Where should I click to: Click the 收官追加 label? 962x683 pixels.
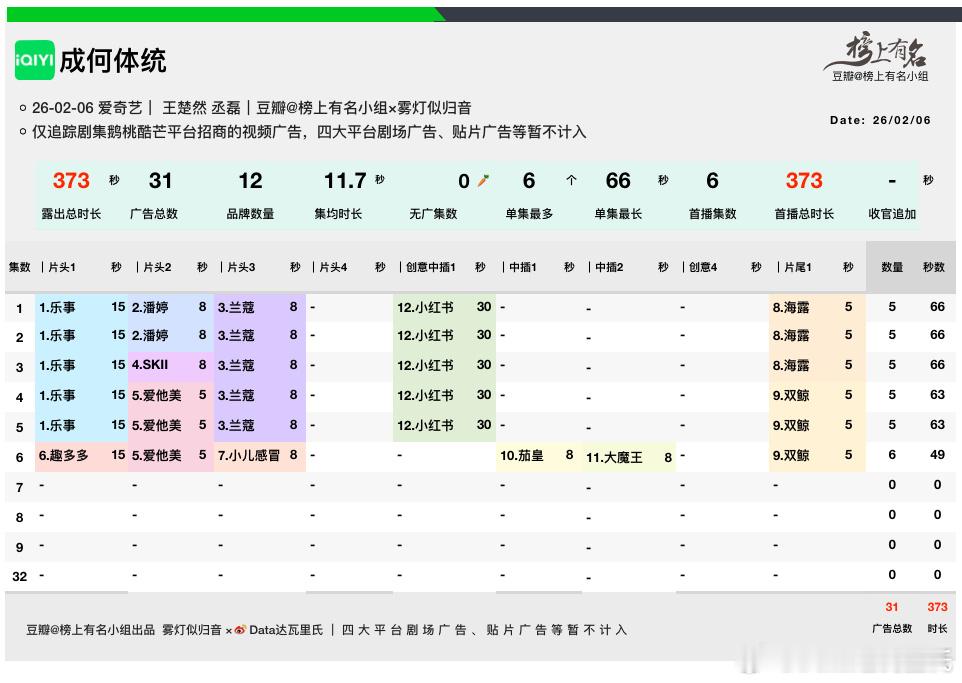(x=892, y=214)
